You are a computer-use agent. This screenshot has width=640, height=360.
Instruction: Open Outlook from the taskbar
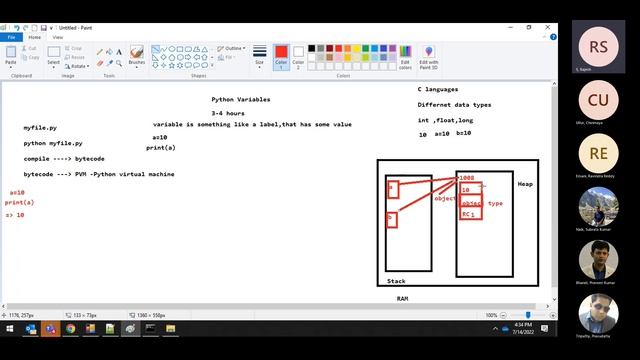(x=31, y=329)
